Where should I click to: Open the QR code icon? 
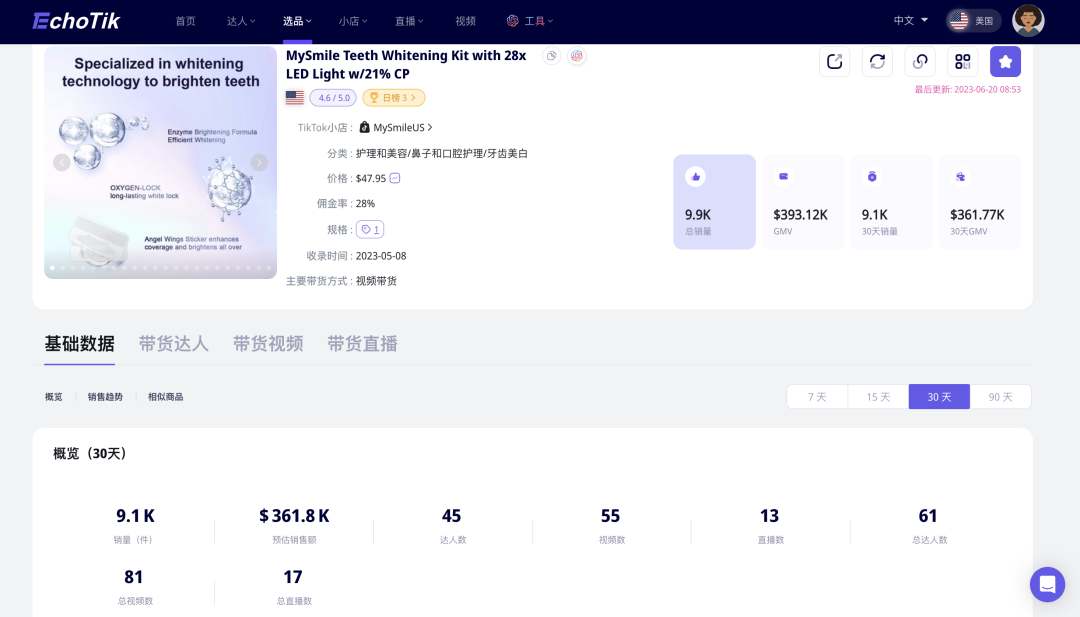[x=962, y=61]
